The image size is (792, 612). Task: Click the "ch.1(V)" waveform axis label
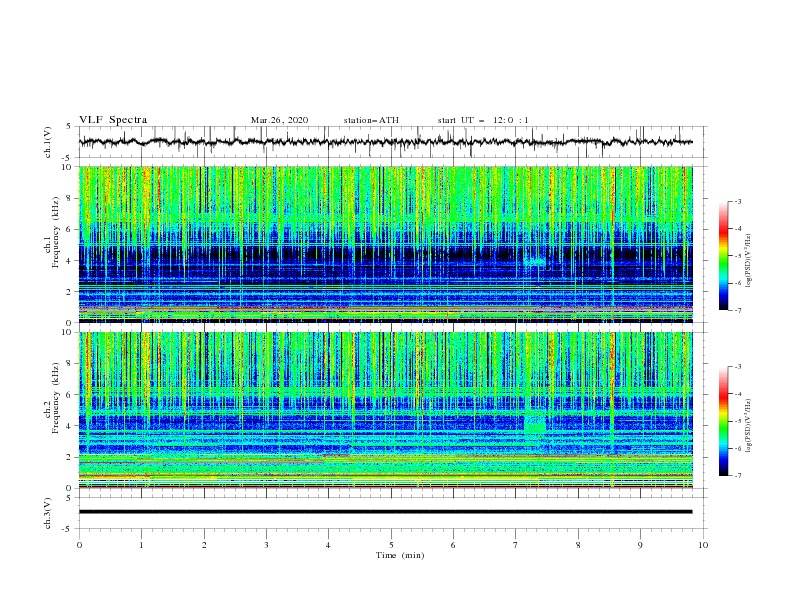pos(48,142)
